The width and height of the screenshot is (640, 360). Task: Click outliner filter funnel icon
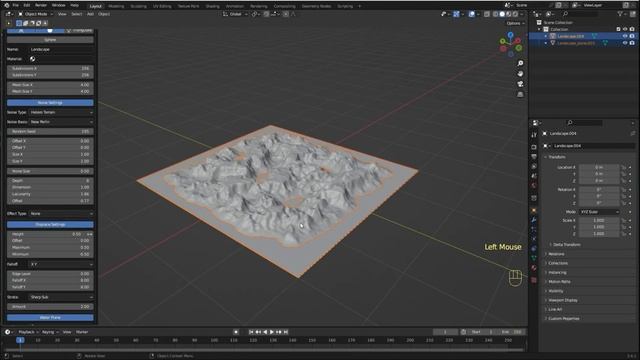[620, 14]
